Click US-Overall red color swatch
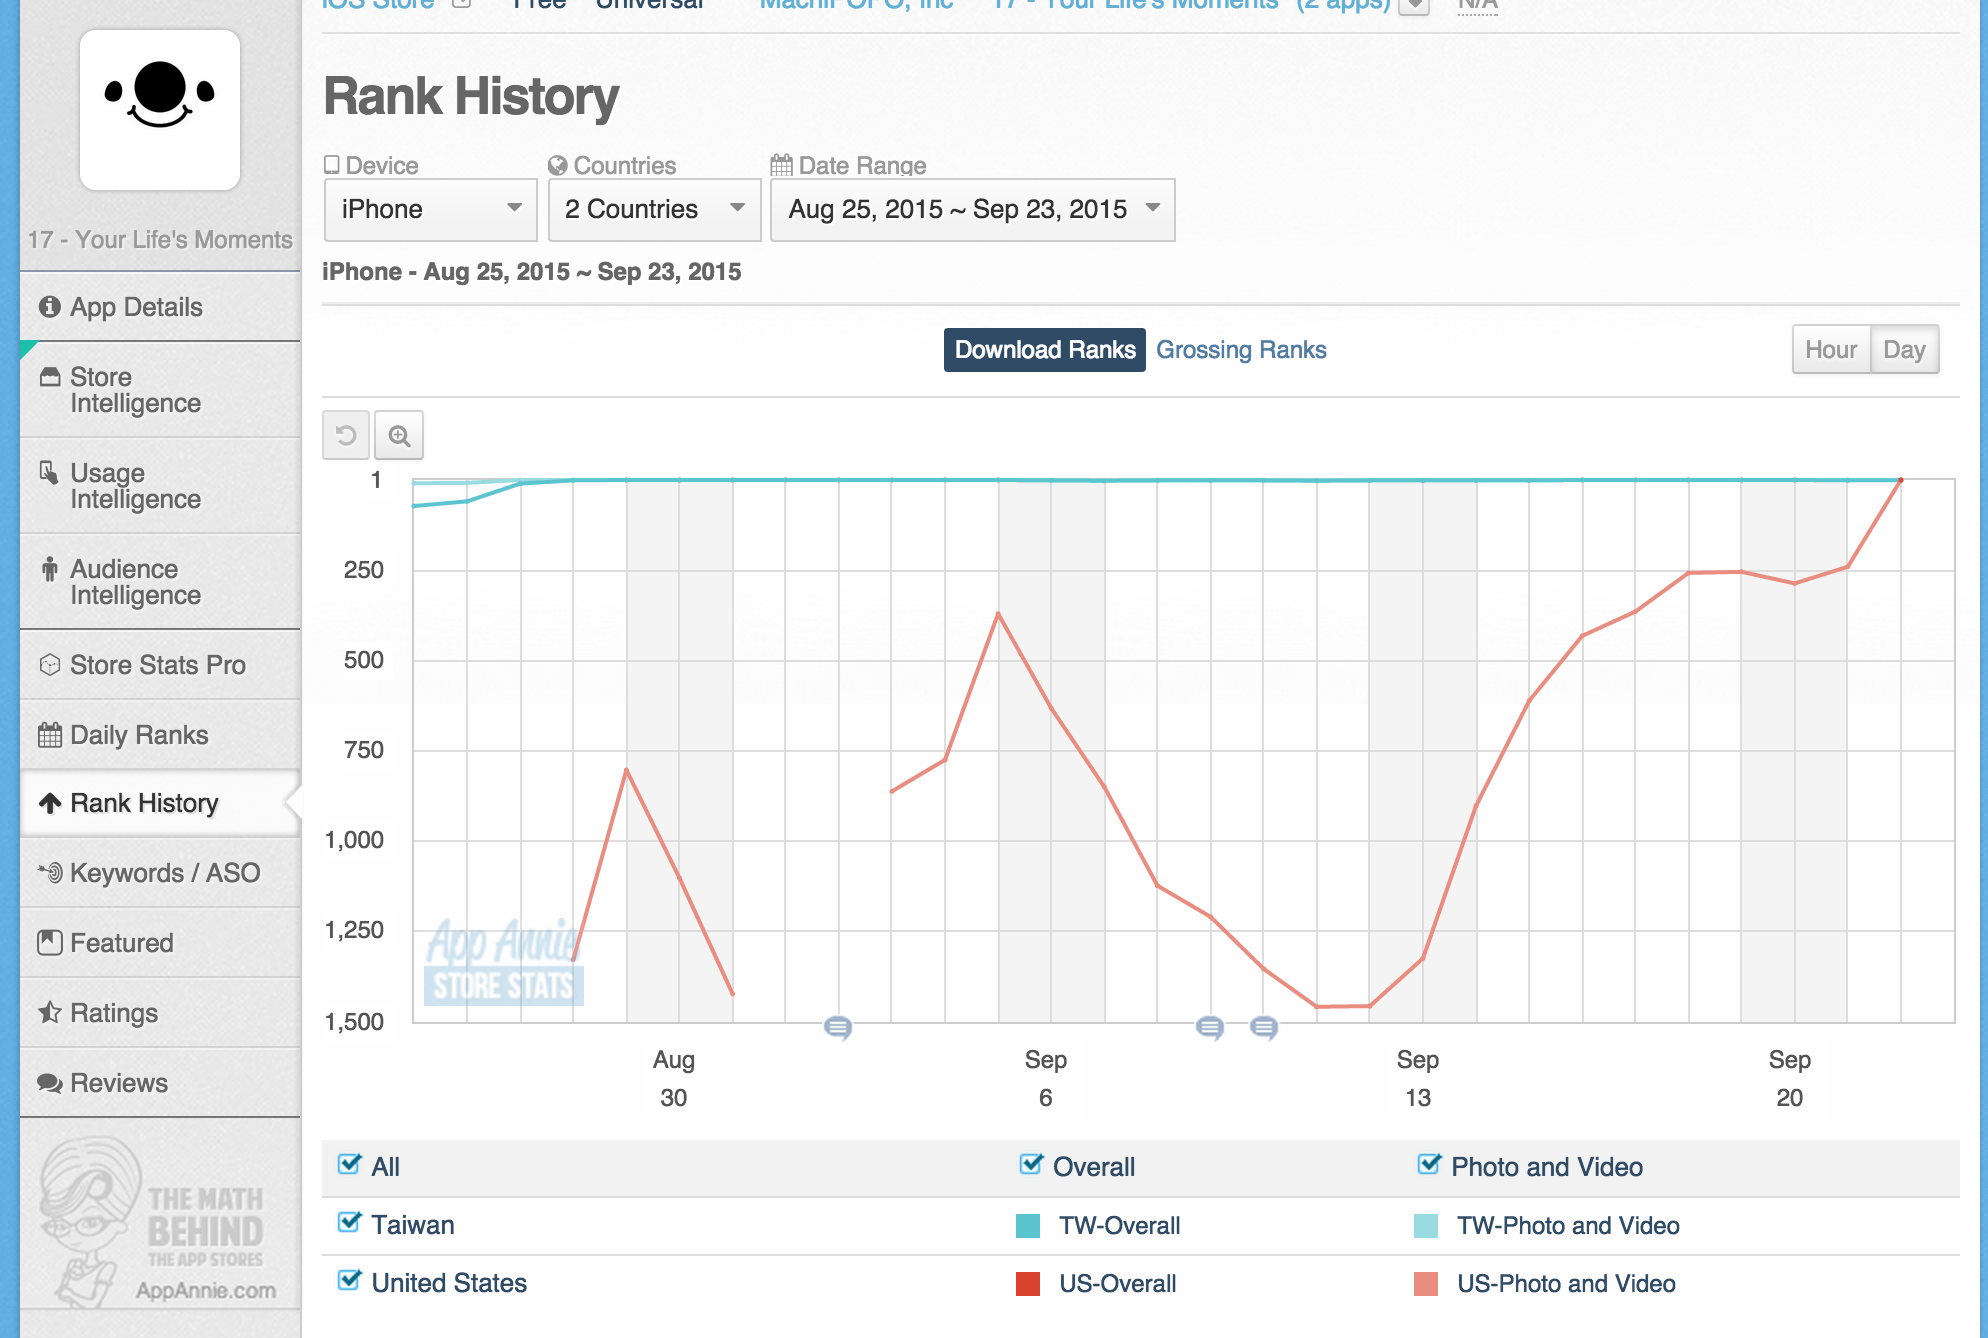Image resolution: width=1988 pixels, height=1338 pixels. point(1028,1284)
